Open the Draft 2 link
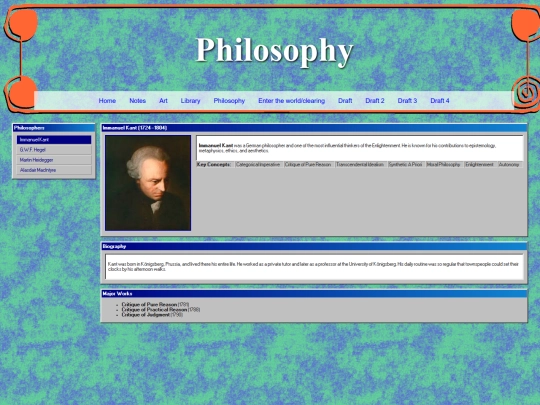This screenshot has width=540, height=405. pyautogui.click(x=375, y=101)
